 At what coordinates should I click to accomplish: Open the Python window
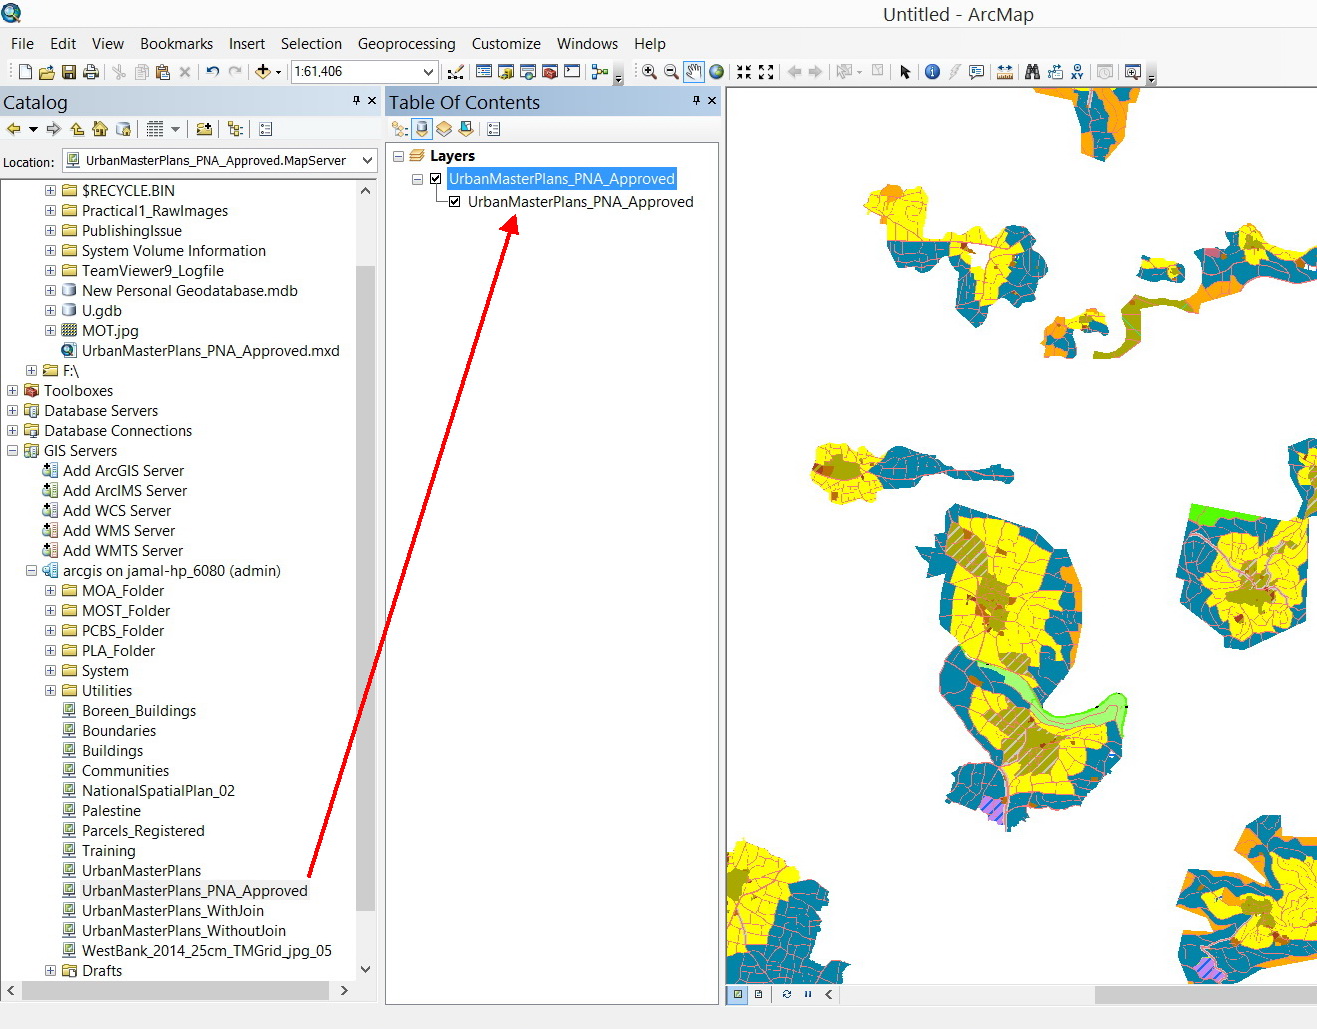point(572,72)
